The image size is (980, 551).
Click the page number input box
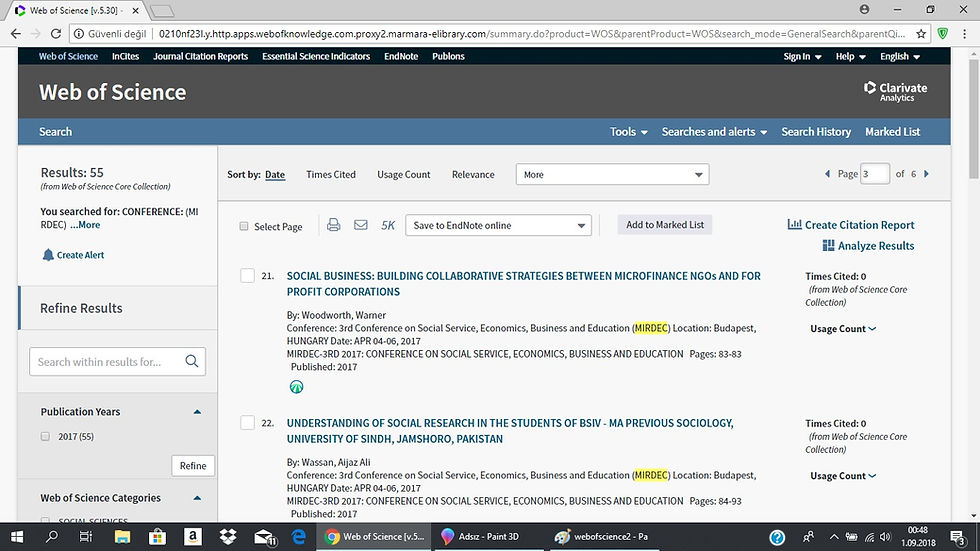coord(875,174)
